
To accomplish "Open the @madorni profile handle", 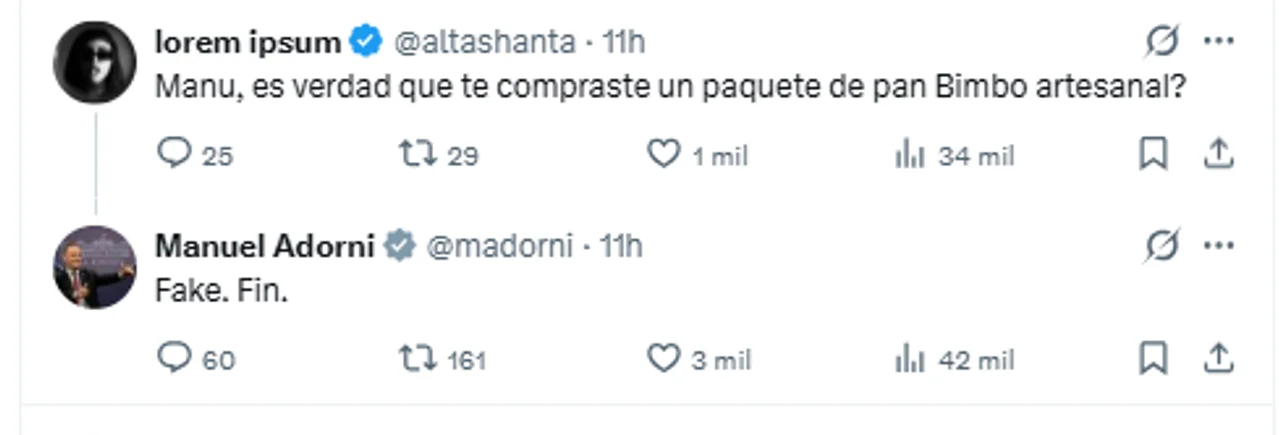I will [499, 246].
